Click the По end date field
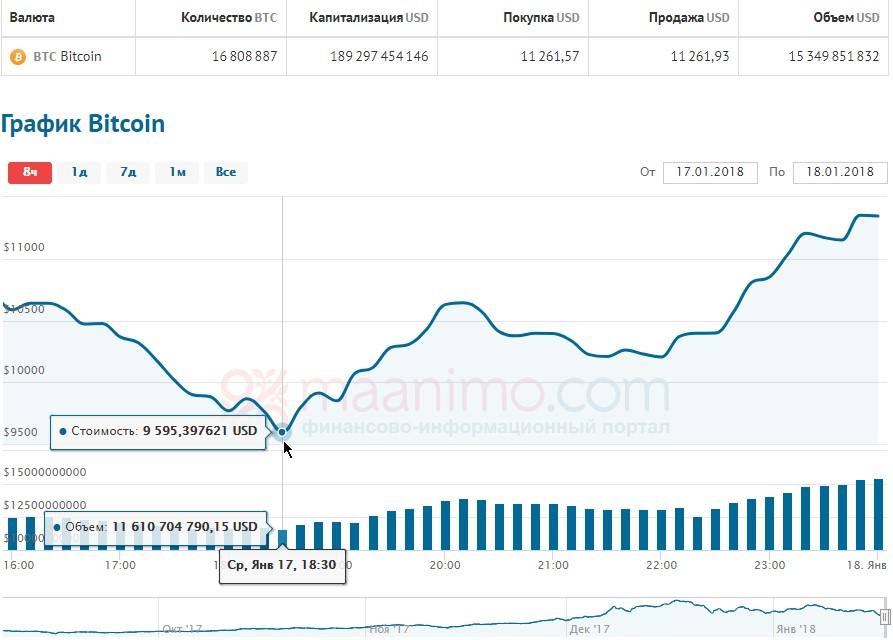The image size is (893, 640). 839,172
